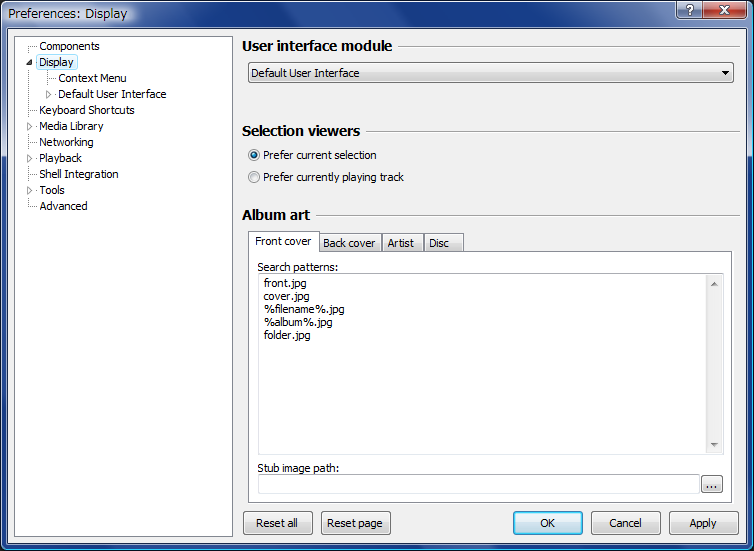This screenshot has width=754, height=551.
Task: Close the Preferences dialog window
Action: 724,10
